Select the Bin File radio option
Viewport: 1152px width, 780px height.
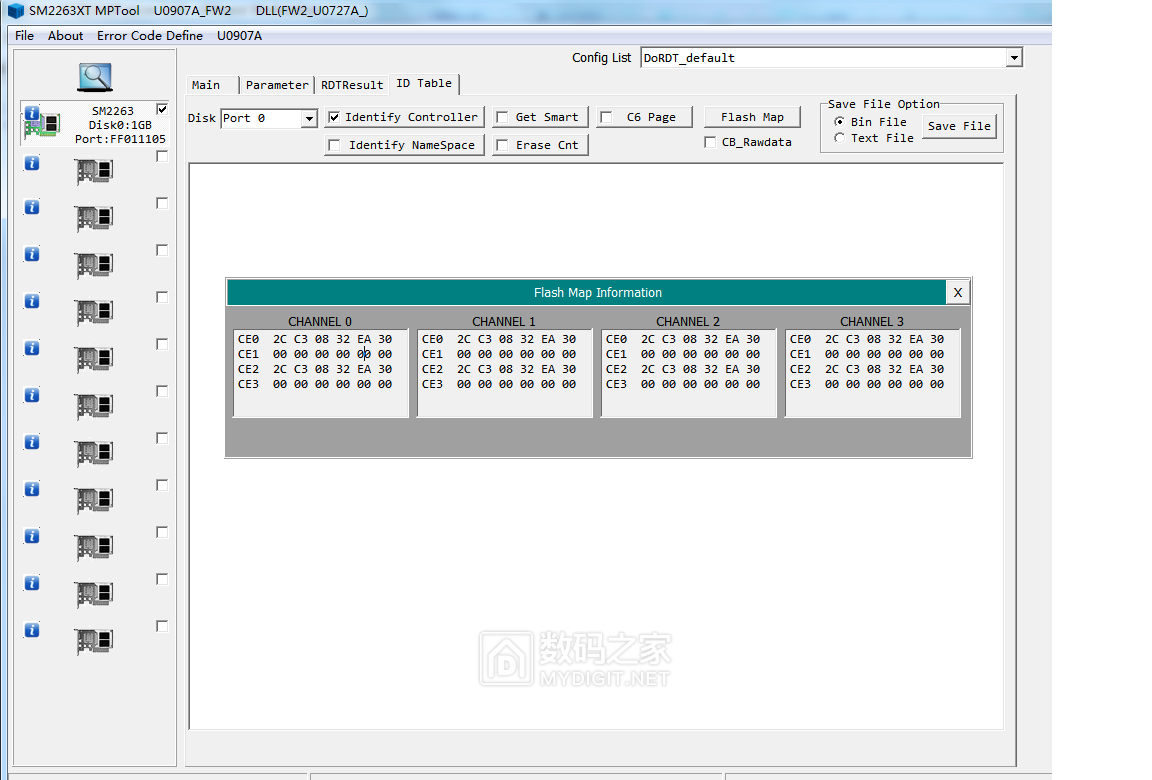click(x=839, y=122)
